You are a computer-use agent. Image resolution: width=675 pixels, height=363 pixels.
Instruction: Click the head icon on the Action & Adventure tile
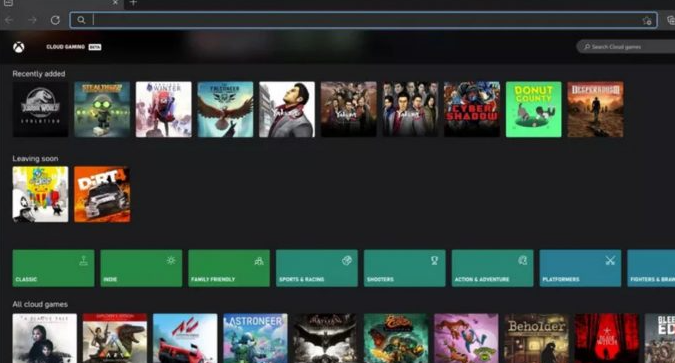point(523,261)
